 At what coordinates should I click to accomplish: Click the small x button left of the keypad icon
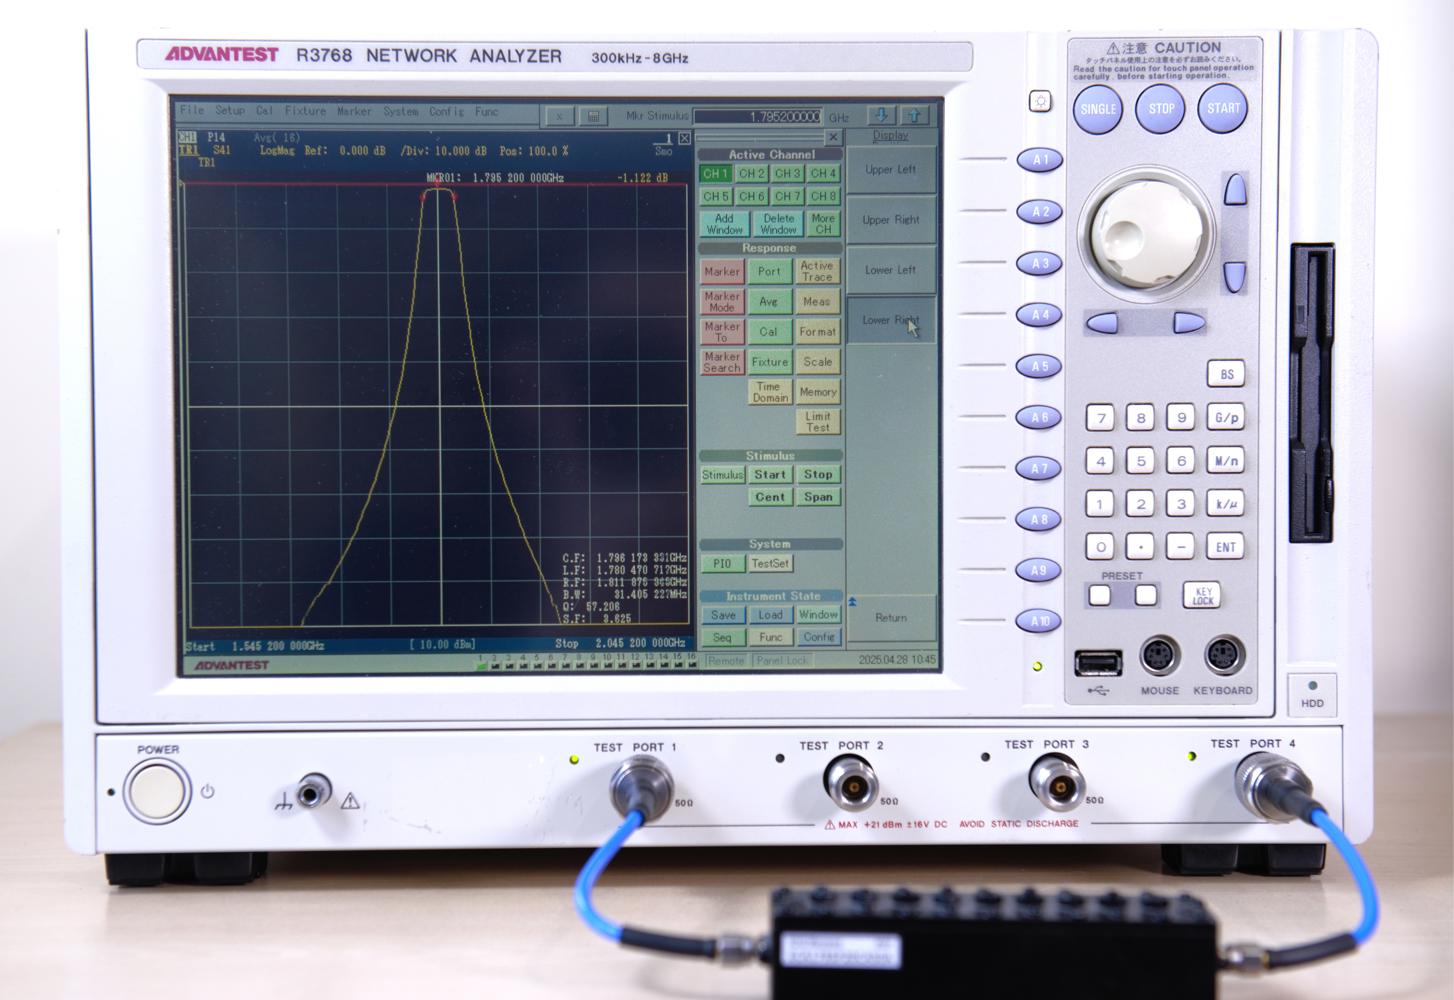coord(559,116)
